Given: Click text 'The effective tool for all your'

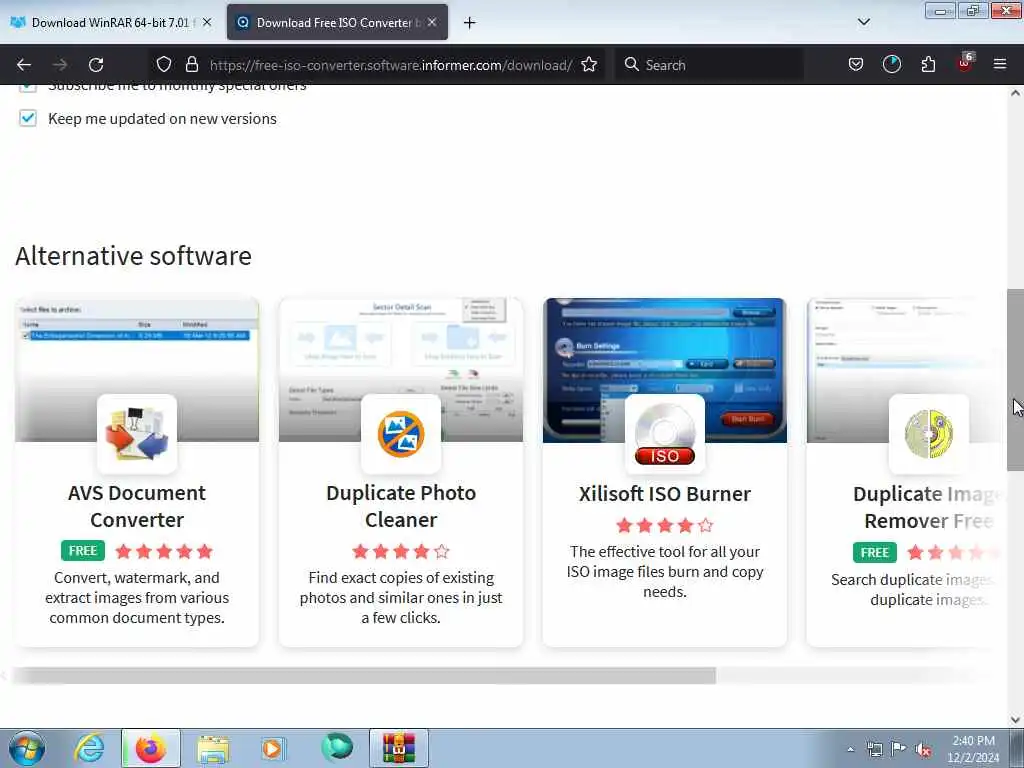Looking at the screenshot, I should click(665, 551).
